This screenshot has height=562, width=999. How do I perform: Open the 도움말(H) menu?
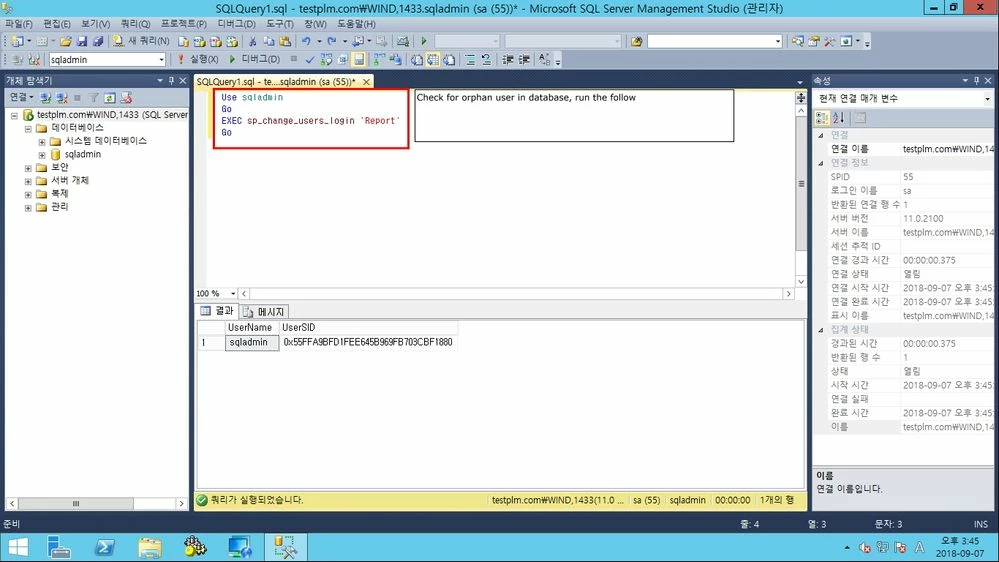(x=356, y=24)
